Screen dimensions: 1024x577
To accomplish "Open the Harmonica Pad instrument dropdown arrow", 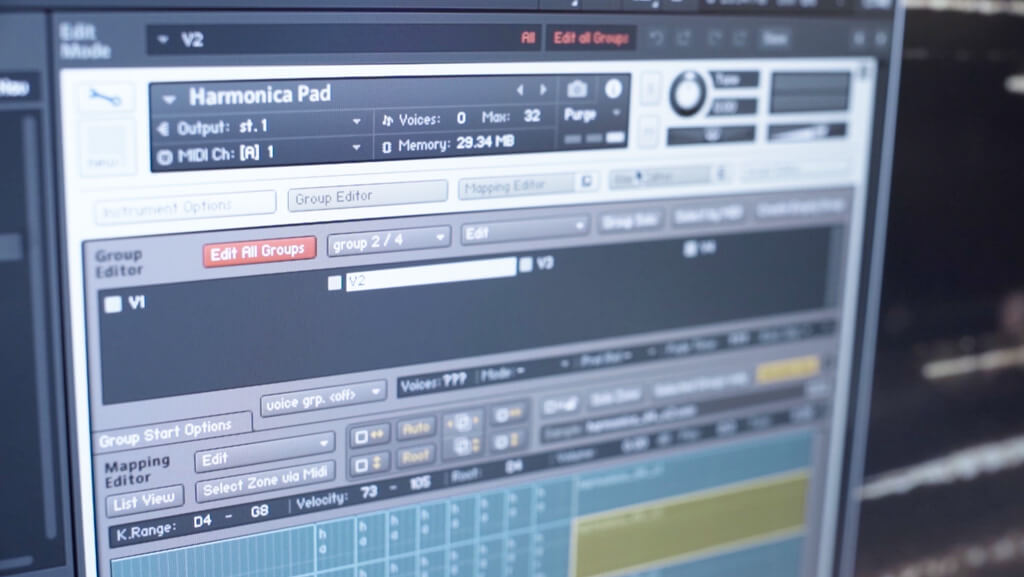I will tap(169, 99).
